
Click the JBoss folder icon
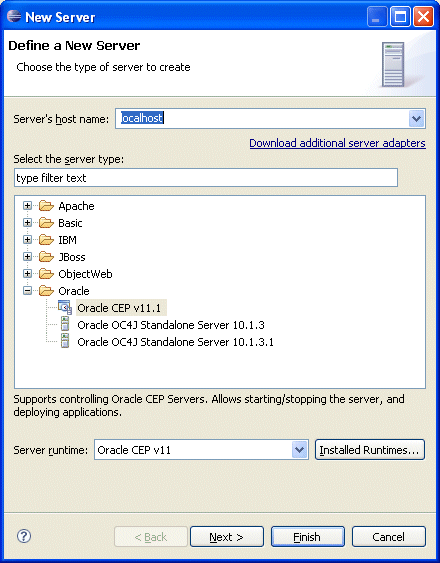click(x=46, y=257)
